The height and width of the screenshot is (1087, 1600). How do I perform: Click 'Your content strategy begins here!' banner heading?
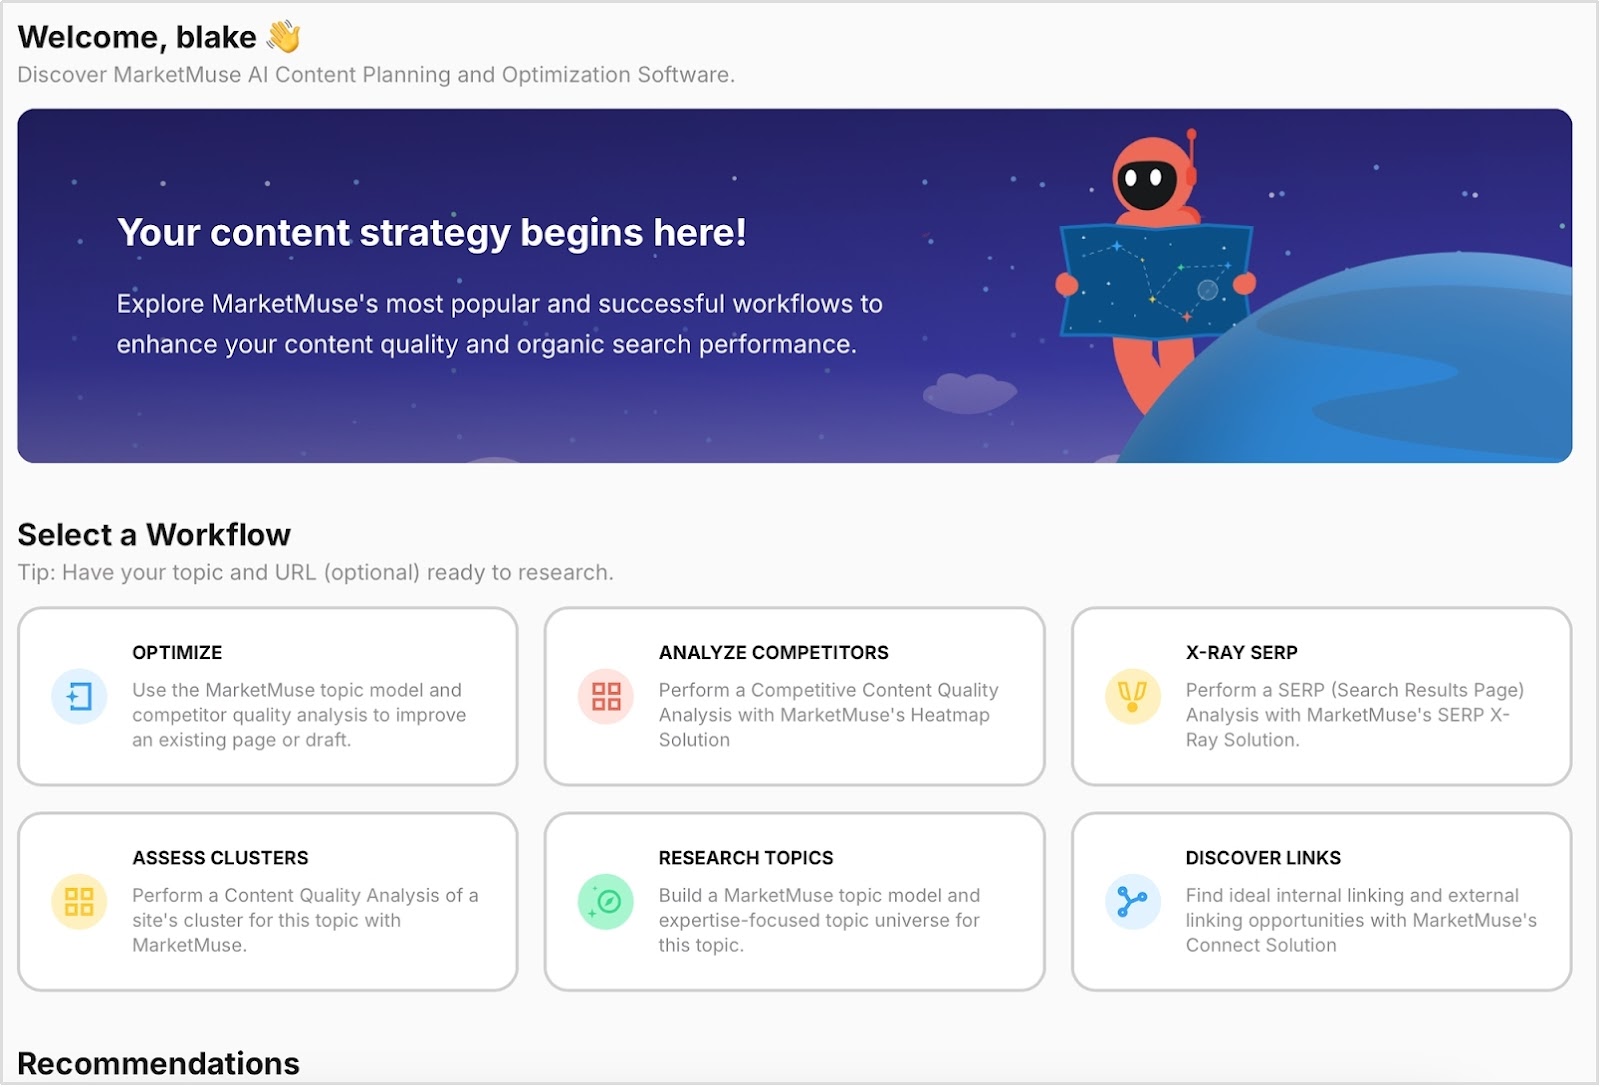(431, 233)
